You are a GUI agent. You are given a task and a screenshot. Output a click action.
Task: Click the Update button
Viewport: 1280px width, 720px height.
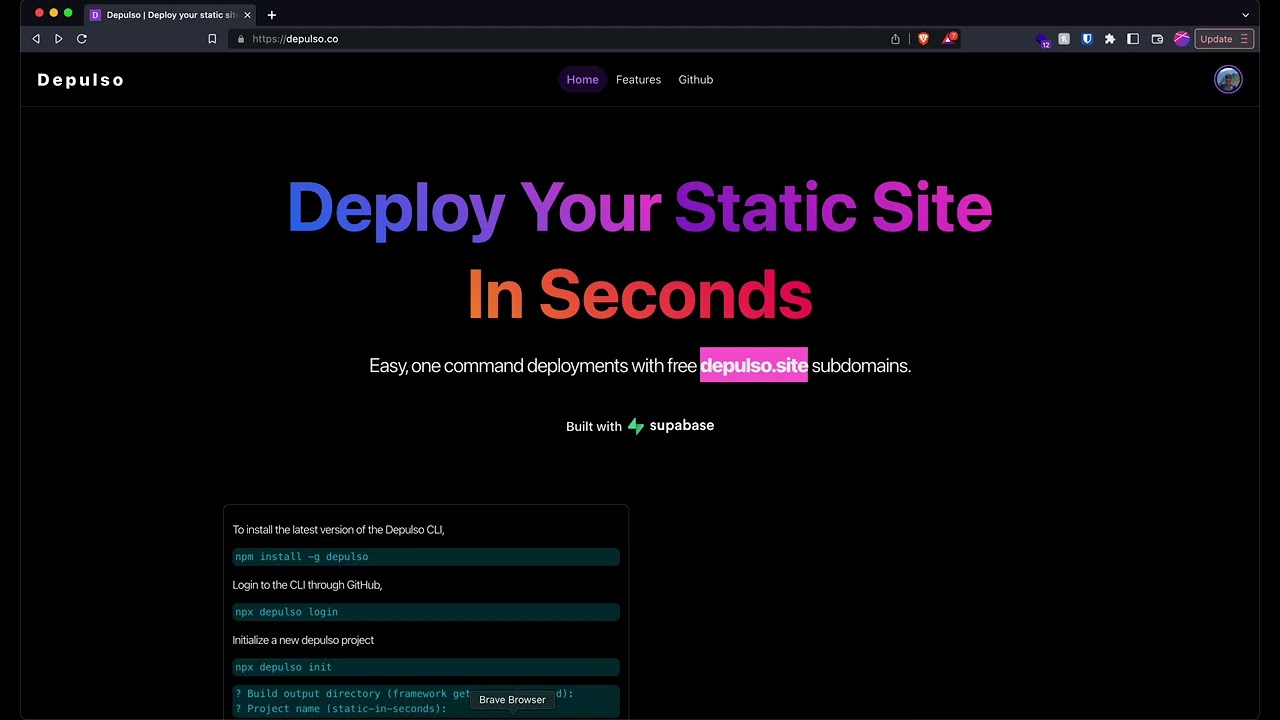(x=1216, y=39)
